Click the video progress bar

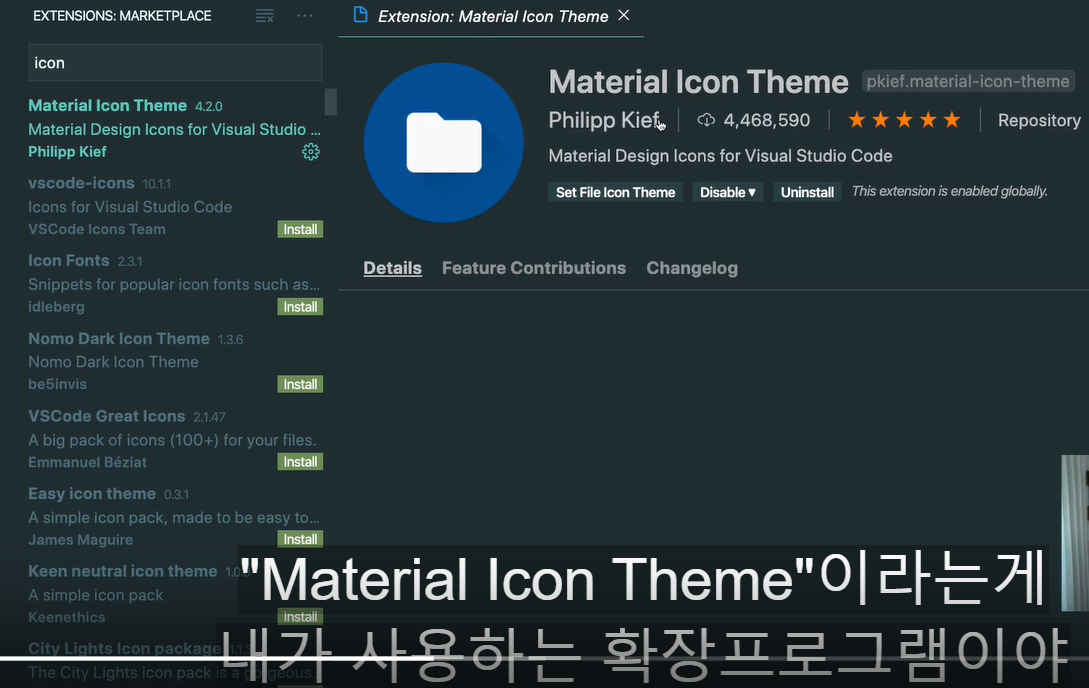(x=544, y=657)
